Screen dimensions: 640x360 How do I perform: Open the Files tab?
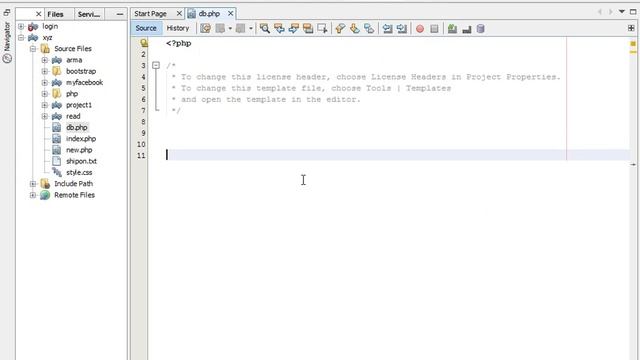[x=56, y=14]
